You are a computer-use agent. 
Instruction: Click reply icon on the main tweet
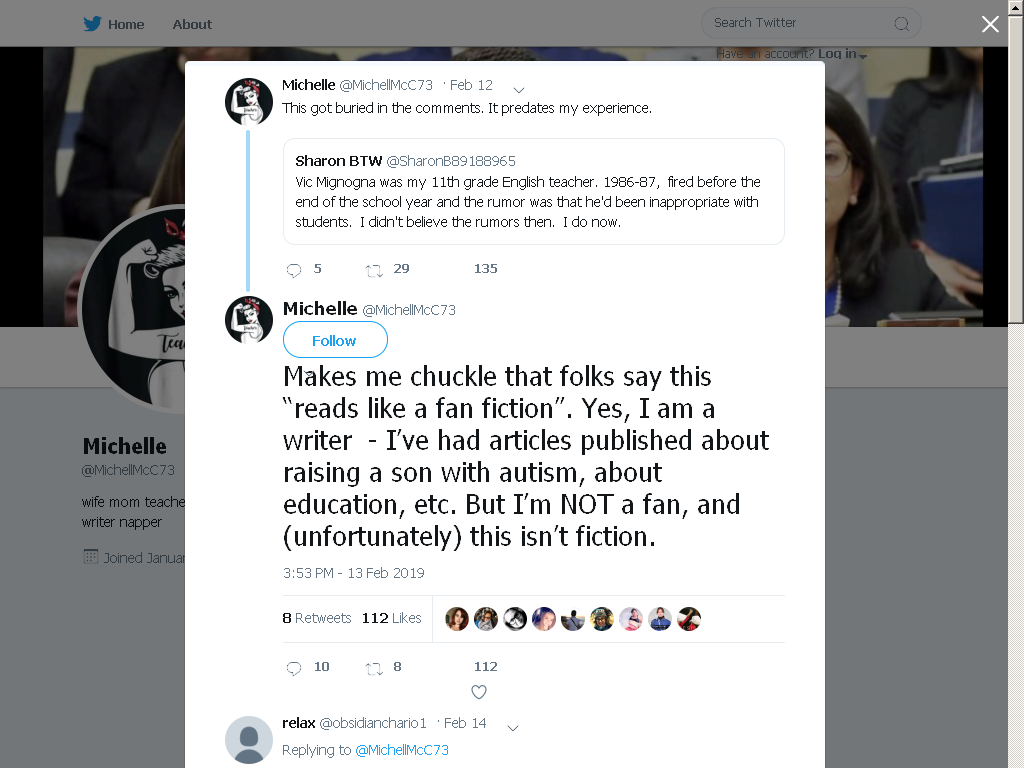(x=294, y=667)
